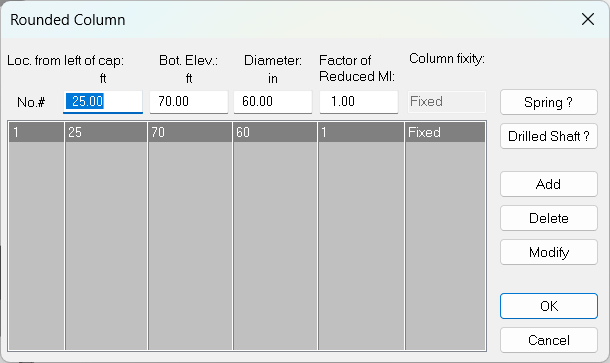Screen dimensions: 610x363
Task: Focus the Loc. from left of cap field
Action: pos(103,102)
